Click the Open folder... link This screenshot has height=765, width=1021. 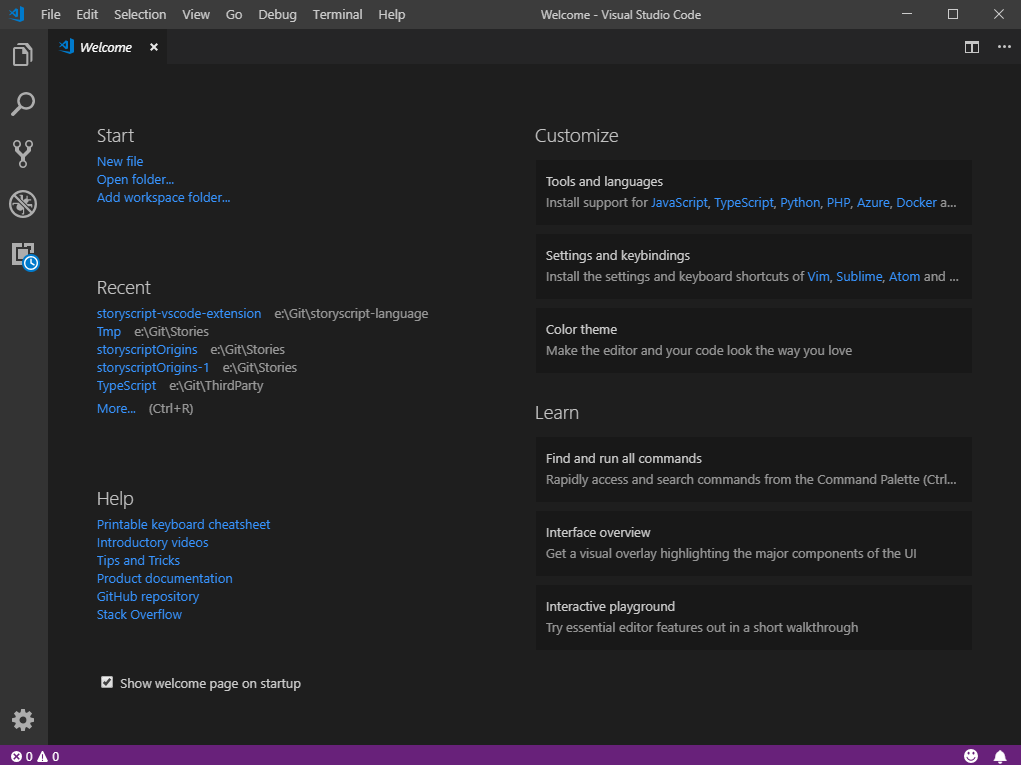click(x=135, y=180)
